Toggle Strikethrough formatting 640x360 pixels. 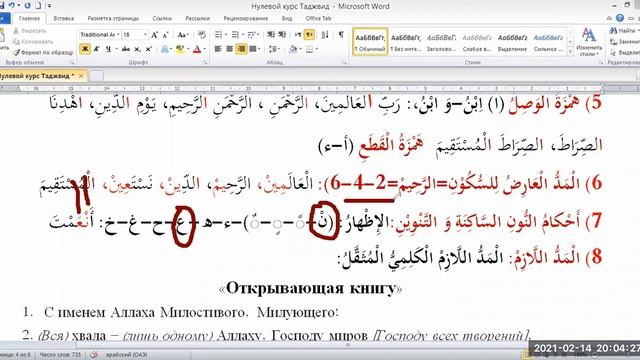coord(126,49)
